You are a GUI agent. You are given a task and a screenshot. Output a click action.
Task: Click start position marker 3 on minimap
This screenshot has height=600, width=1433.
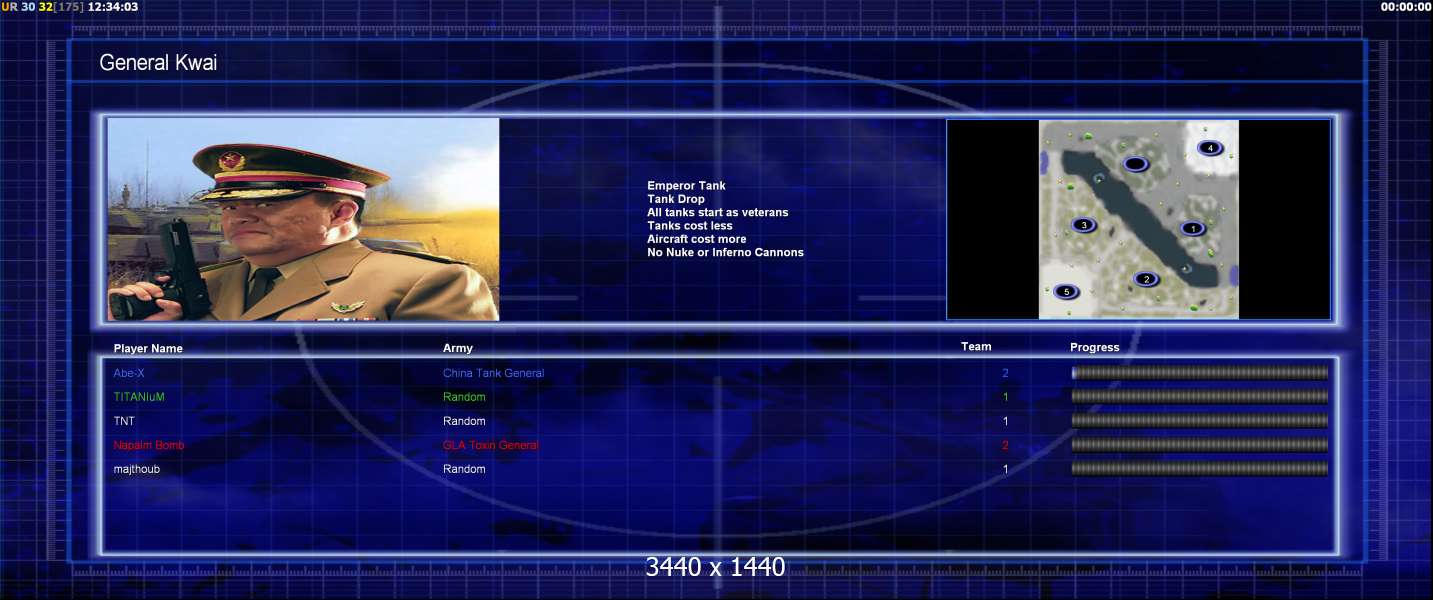tap(1084, 225)
